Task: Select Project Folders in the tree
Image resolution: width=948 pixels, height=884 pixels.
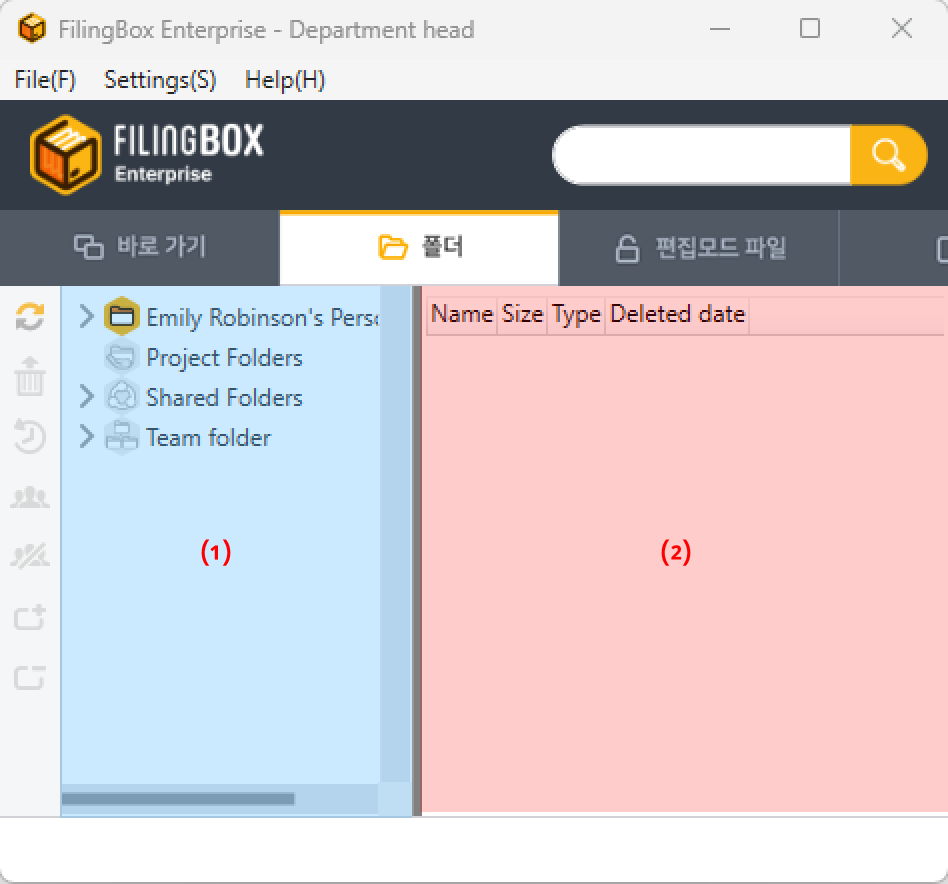Action: point(223,358)
